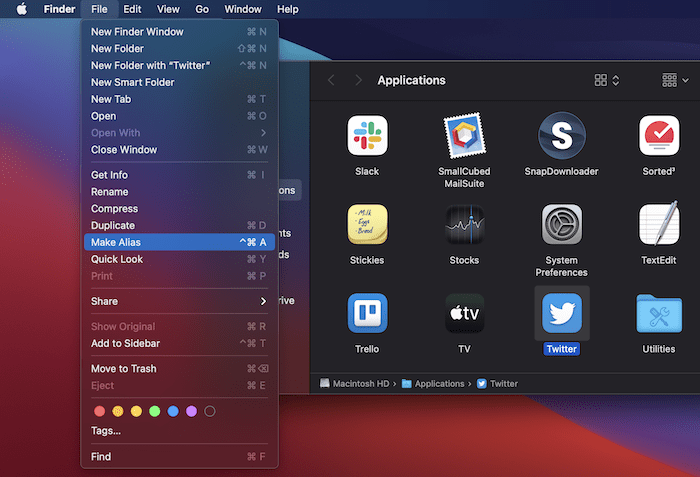Click Applications folder icon in path bar

(x=406, y=384)
